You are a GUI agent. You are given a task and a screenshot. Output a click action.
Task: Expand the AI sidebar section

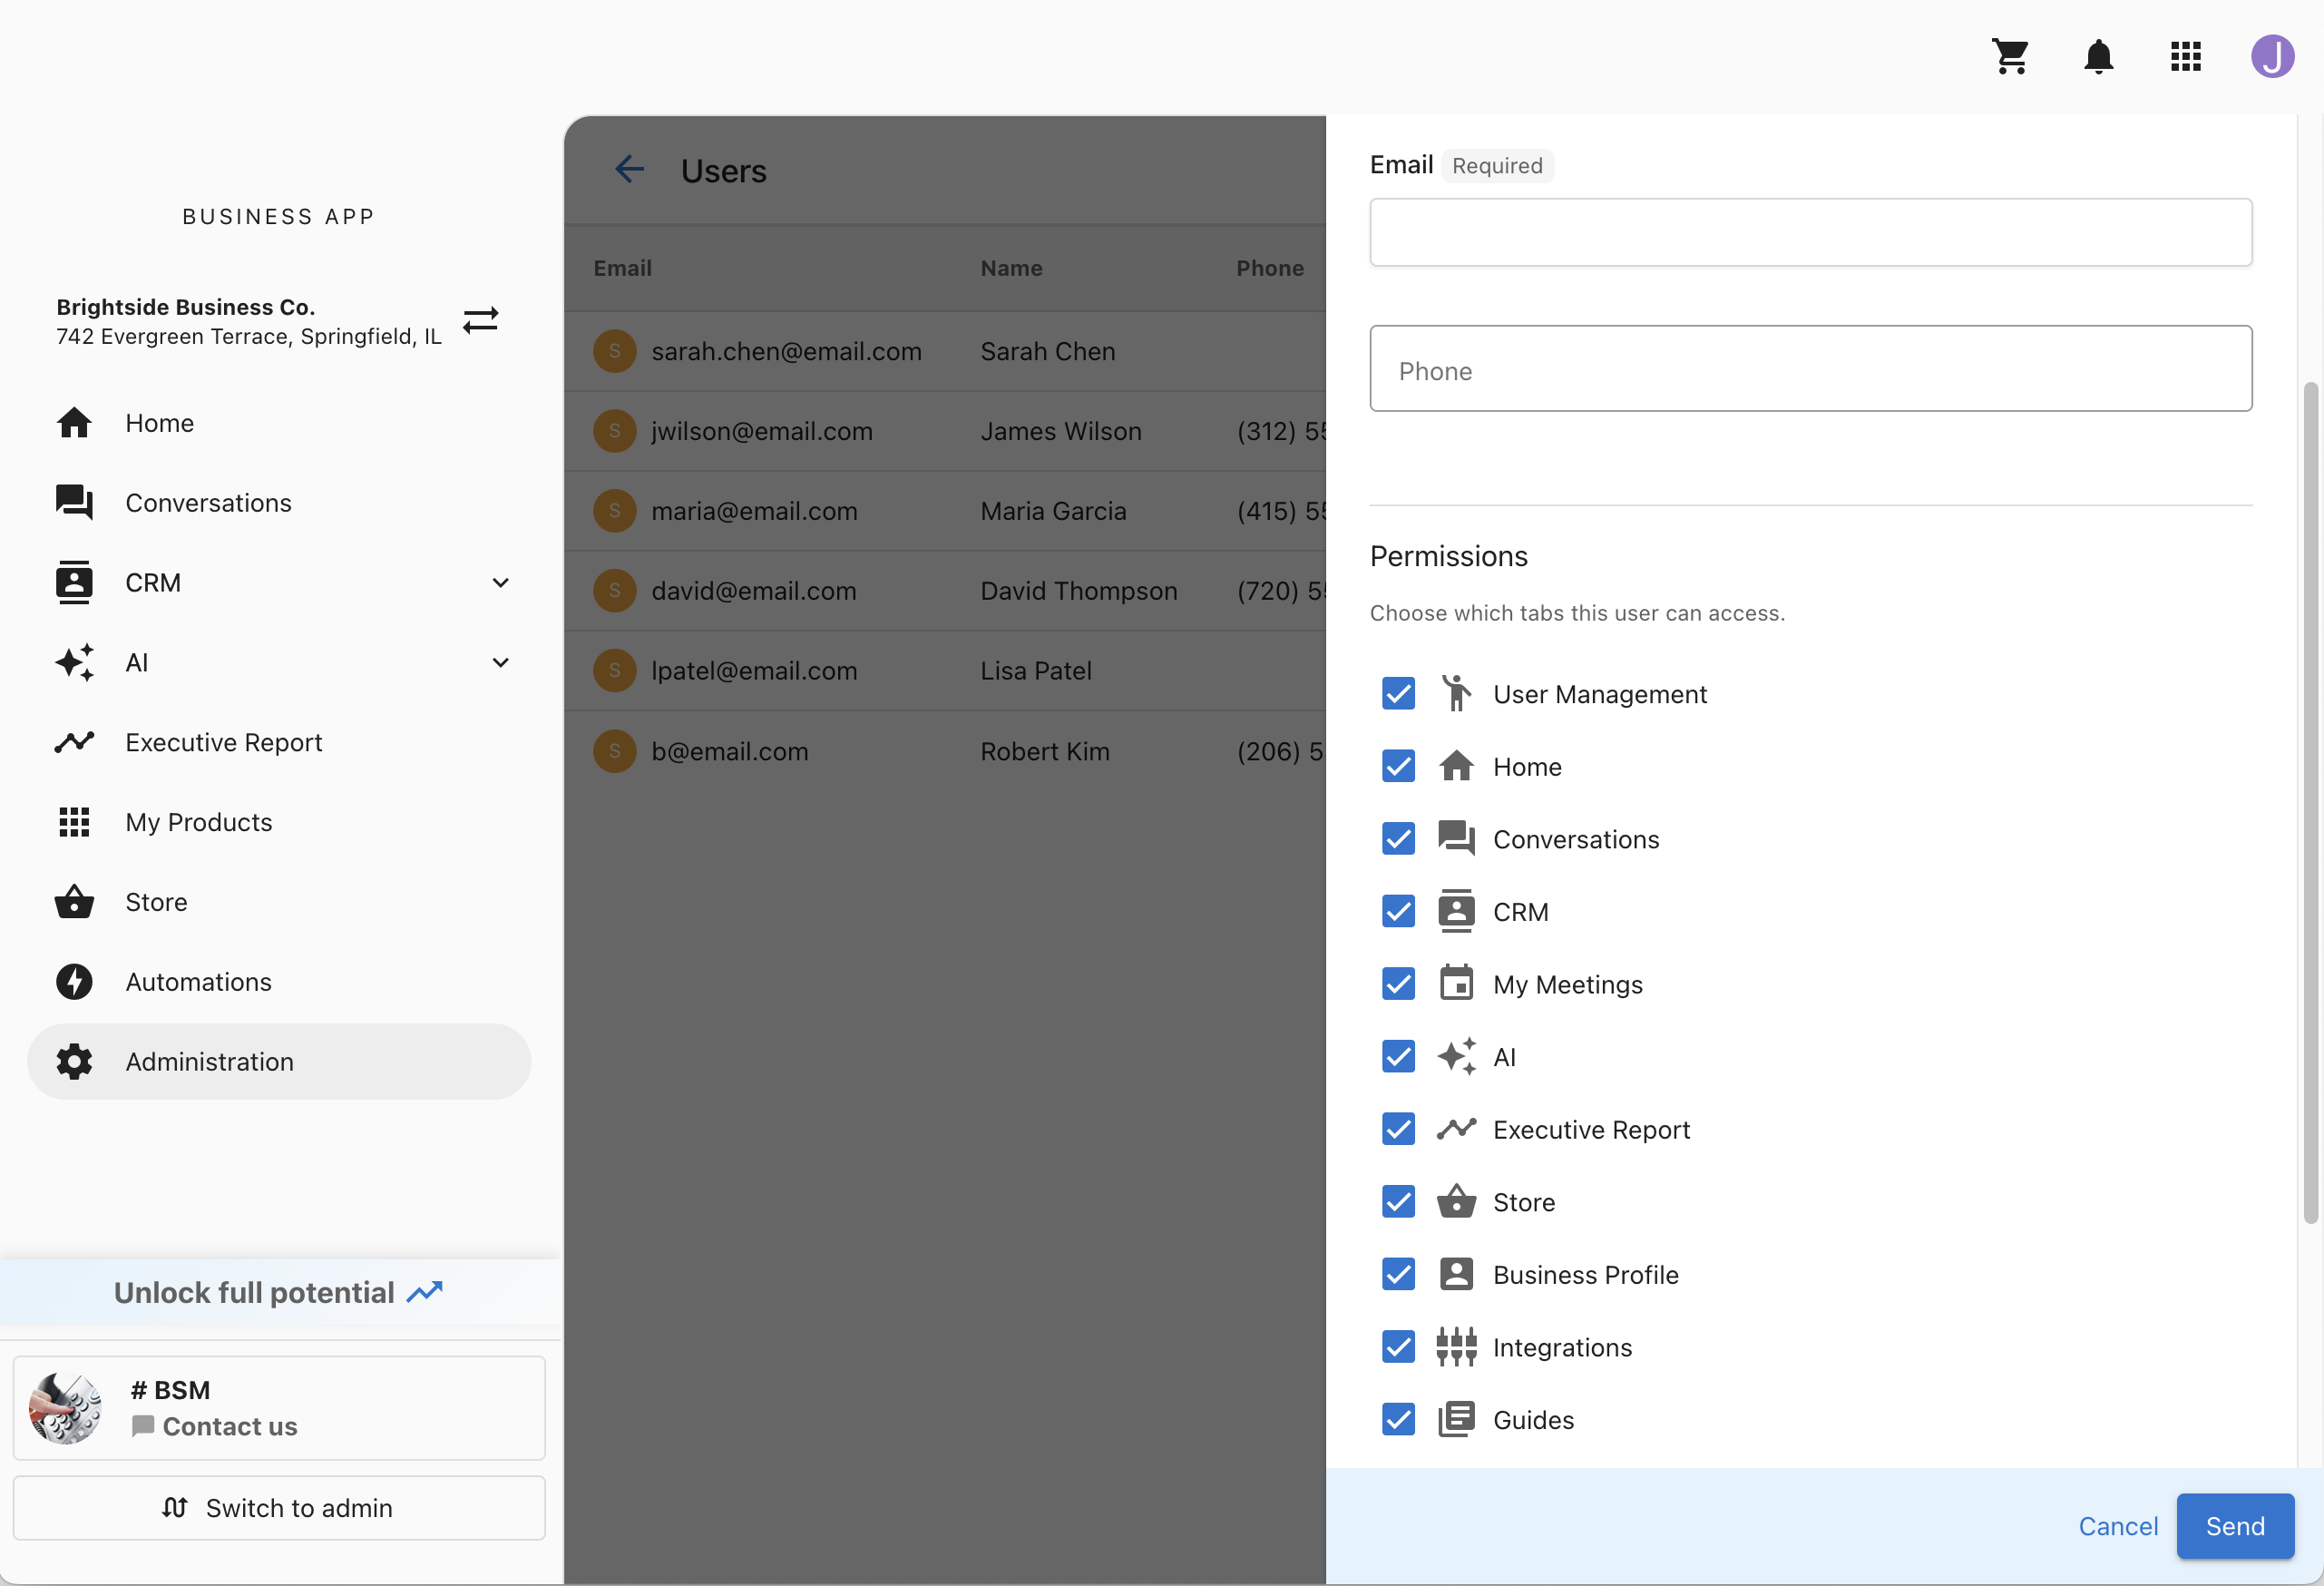[500, 662]
